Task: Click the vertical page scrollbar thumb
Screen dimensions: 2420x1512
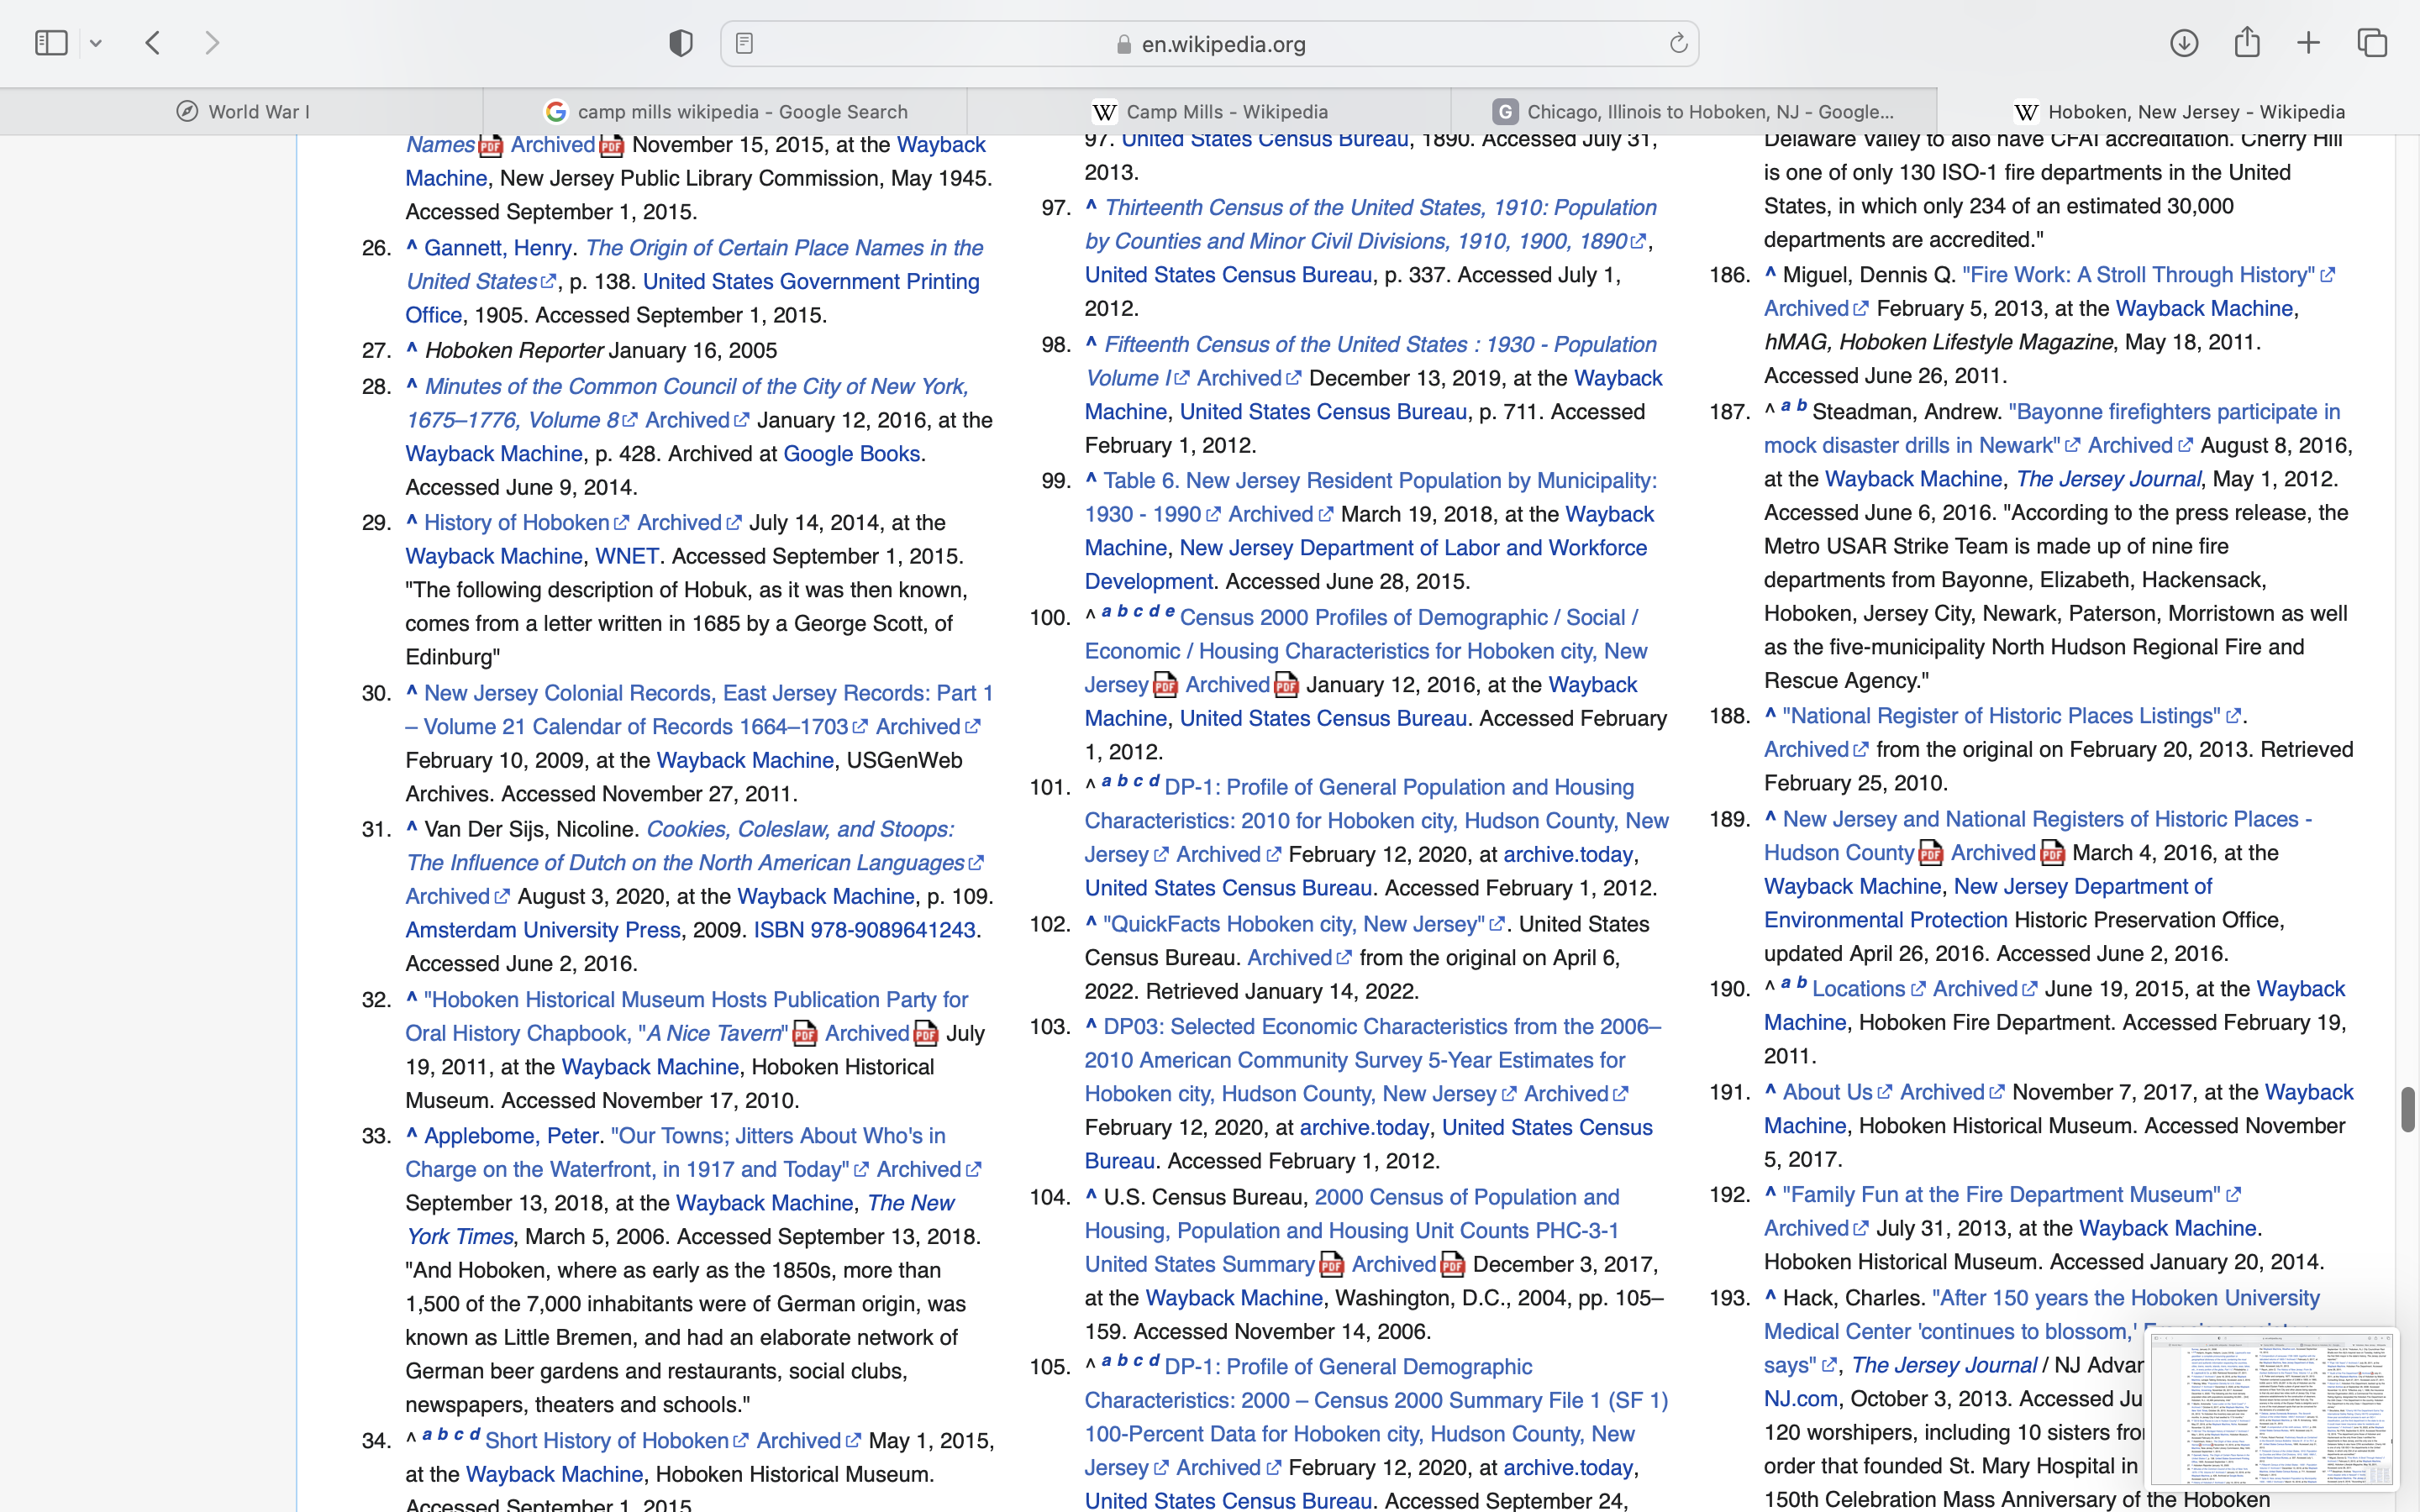Action: point(2407,1108)
